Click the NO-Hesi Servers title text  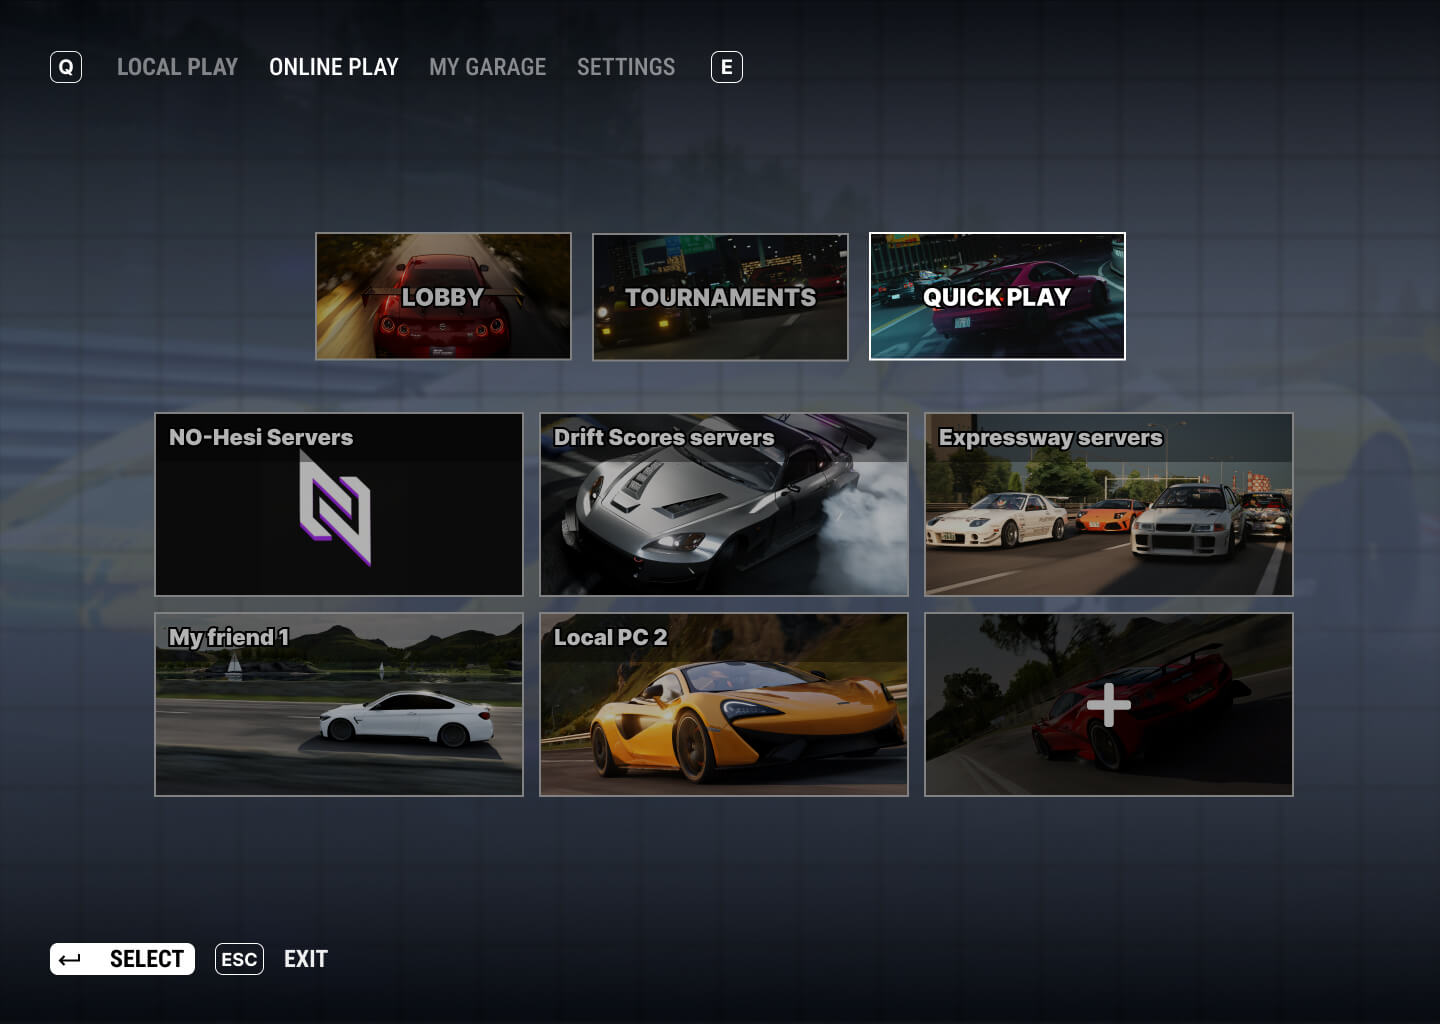coord(261,438)
